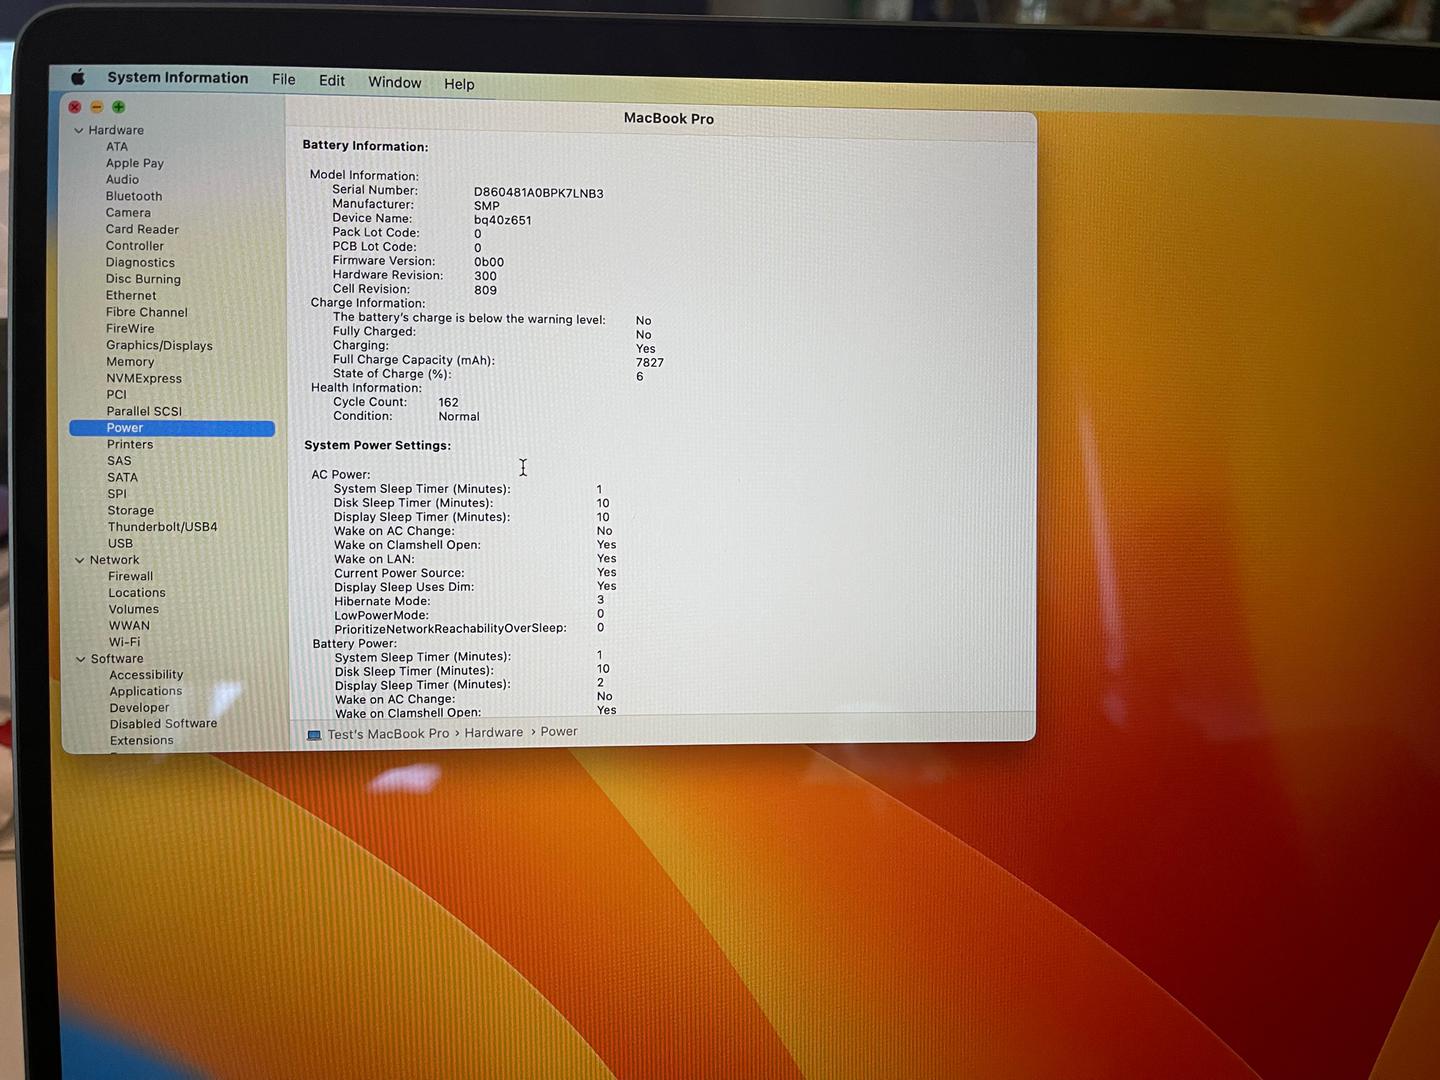Select Disc Burning in the sidebar
This screenshot has height=1080, width=1440.
point(144,279)
